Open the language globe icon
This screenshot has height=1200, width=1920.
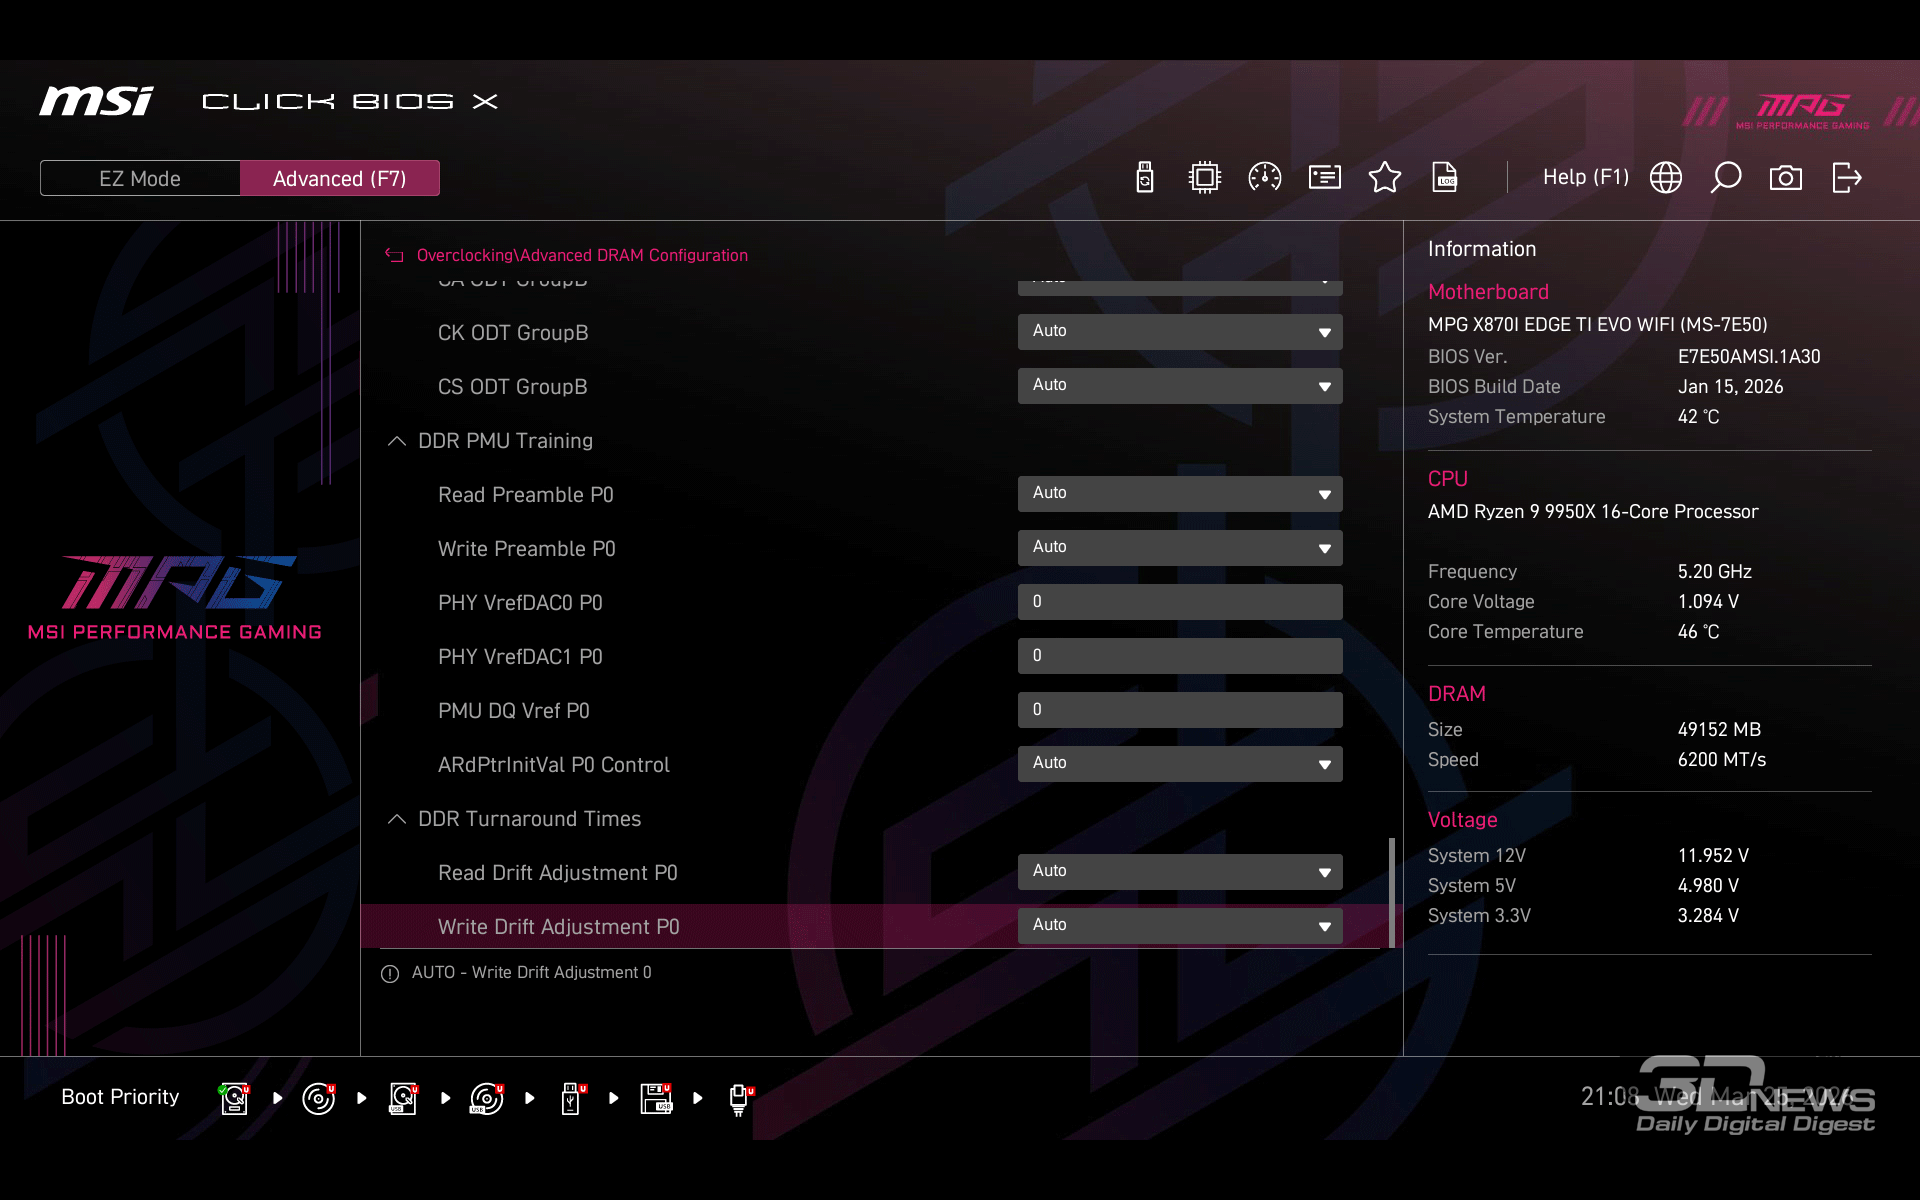pyautogui.click(x=1665, y=178)
